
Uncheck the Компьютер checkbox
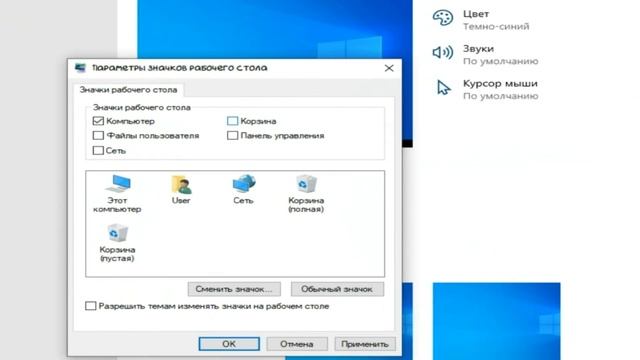click(x=98, y=121)
